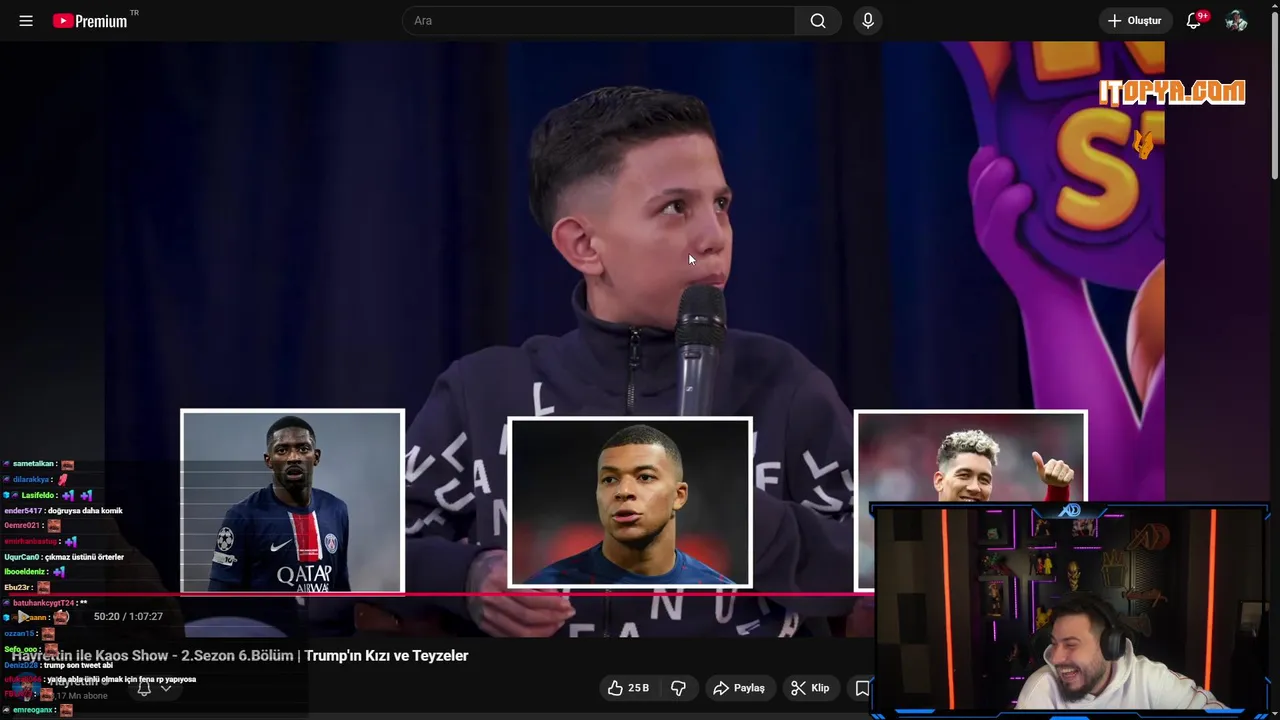This screenshot has width=1280, height=720.
Task: Click chat message 'çıkmaz üstünü örterler'
Action: coord(84,557)
